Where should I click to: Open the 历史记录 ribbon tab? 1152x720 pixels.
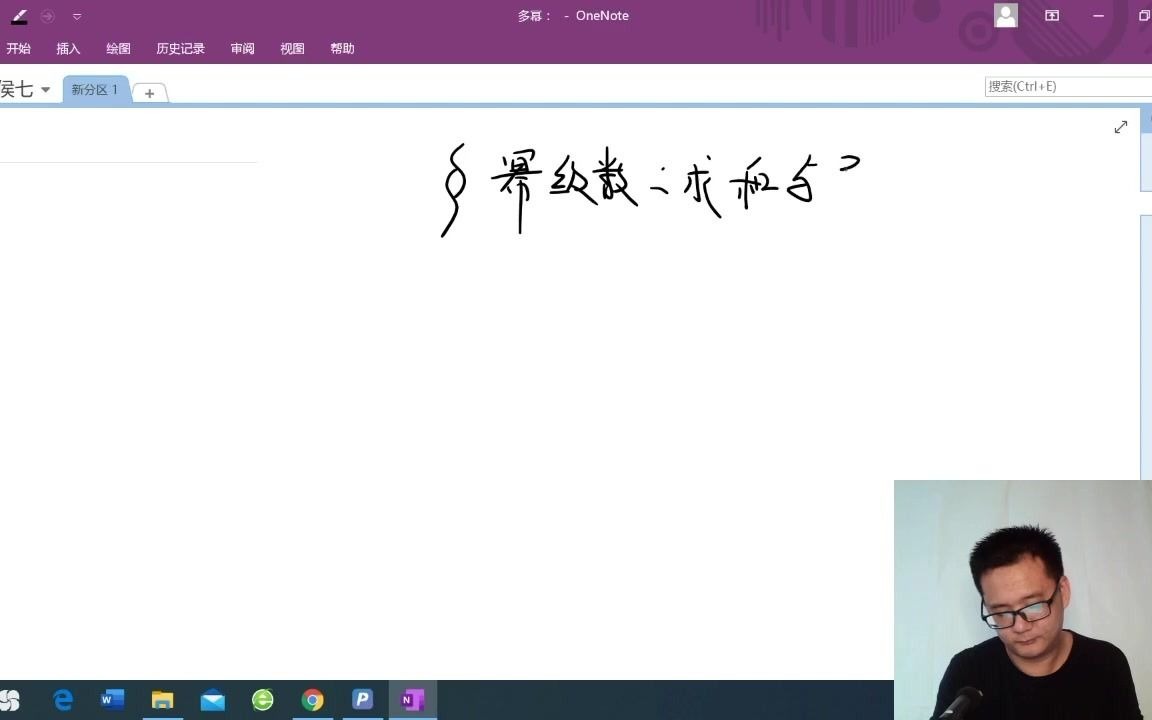pos(180,48)
